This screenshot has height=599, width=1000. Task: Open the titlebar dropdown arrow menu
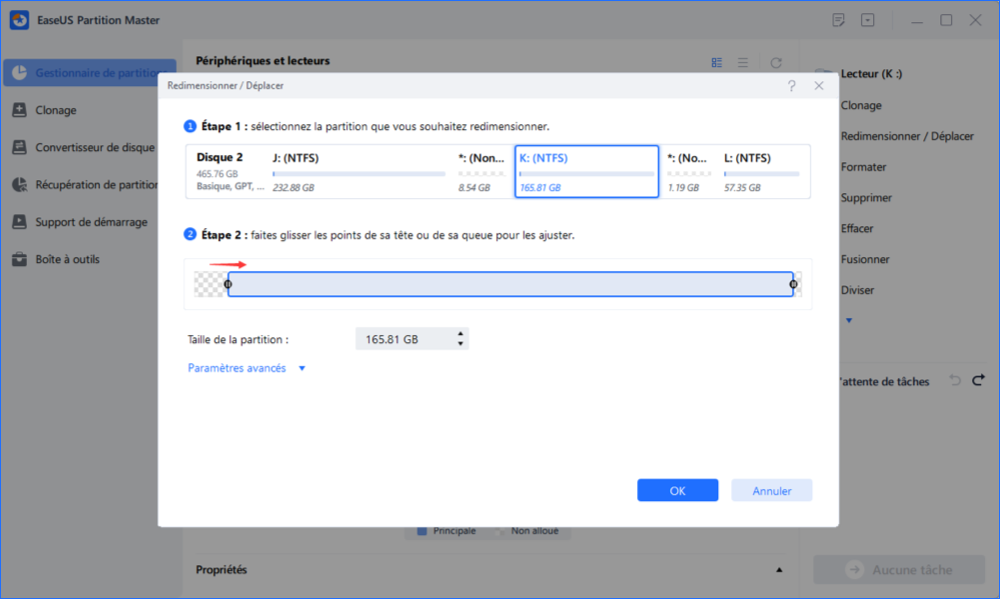pyautogui.click(x=867, y=19)
